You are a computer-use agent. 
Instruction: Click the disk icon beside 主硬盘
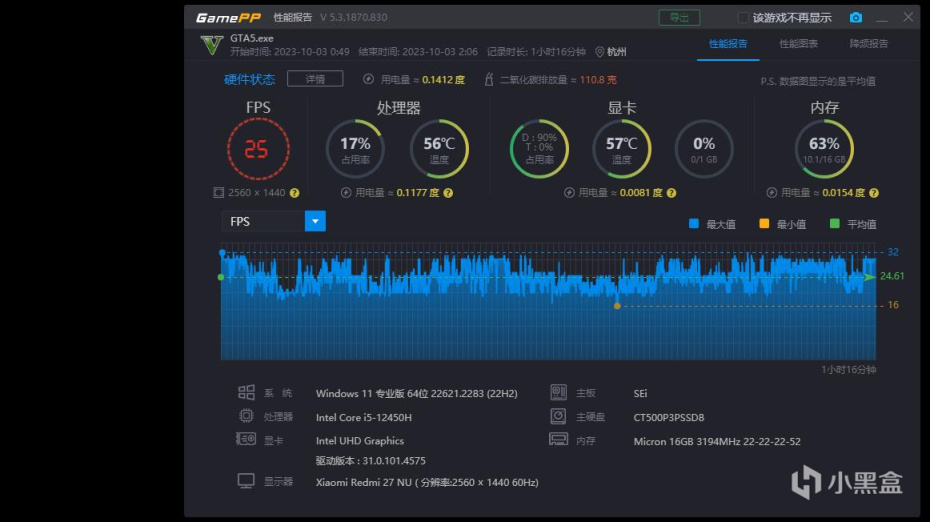pos(558,416)
